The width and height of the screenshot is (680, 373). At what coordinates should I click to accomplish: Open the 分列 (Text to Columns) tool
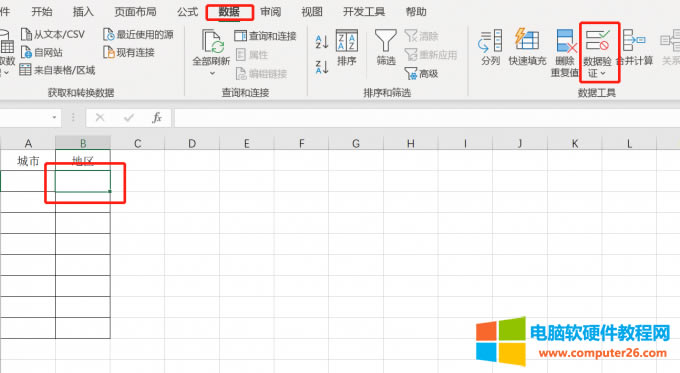click(490, 40)
